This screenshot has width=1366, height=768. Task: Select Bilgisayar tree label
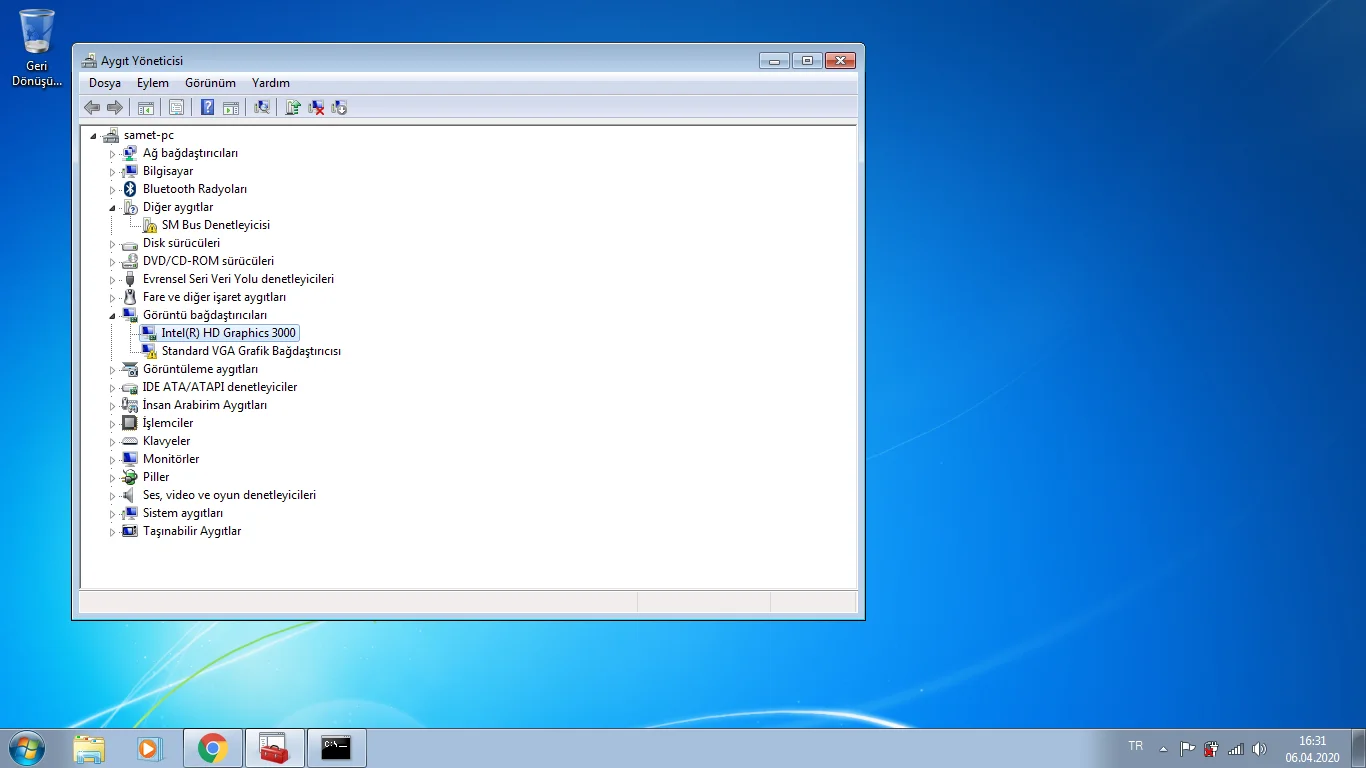pyautogui.click(x=168, y=171)
